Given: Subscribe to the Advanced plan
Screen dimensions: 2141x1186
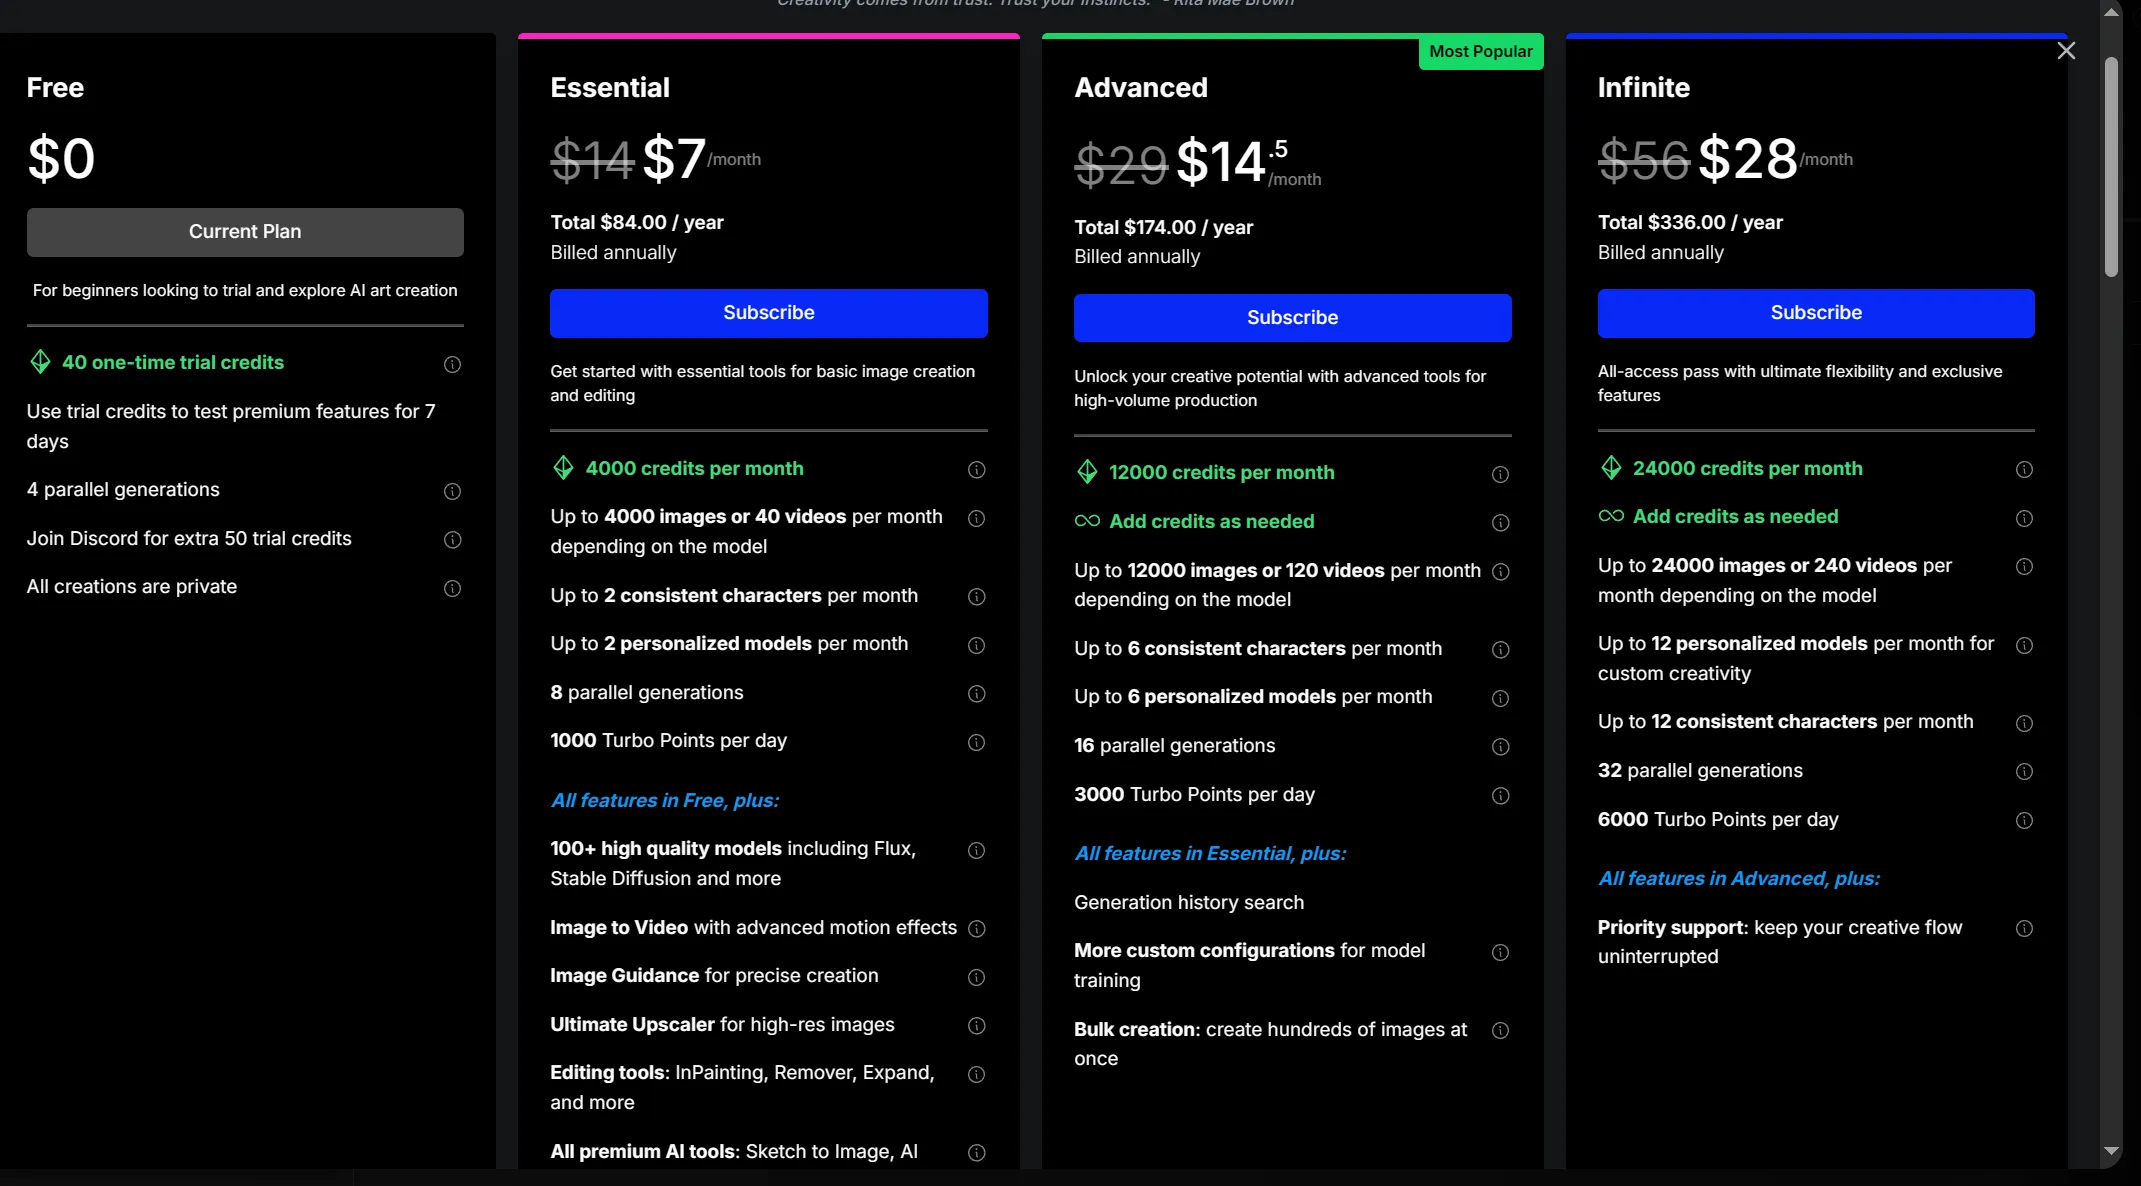Looking at the screenshot, I should click(x=1292, y=318).
